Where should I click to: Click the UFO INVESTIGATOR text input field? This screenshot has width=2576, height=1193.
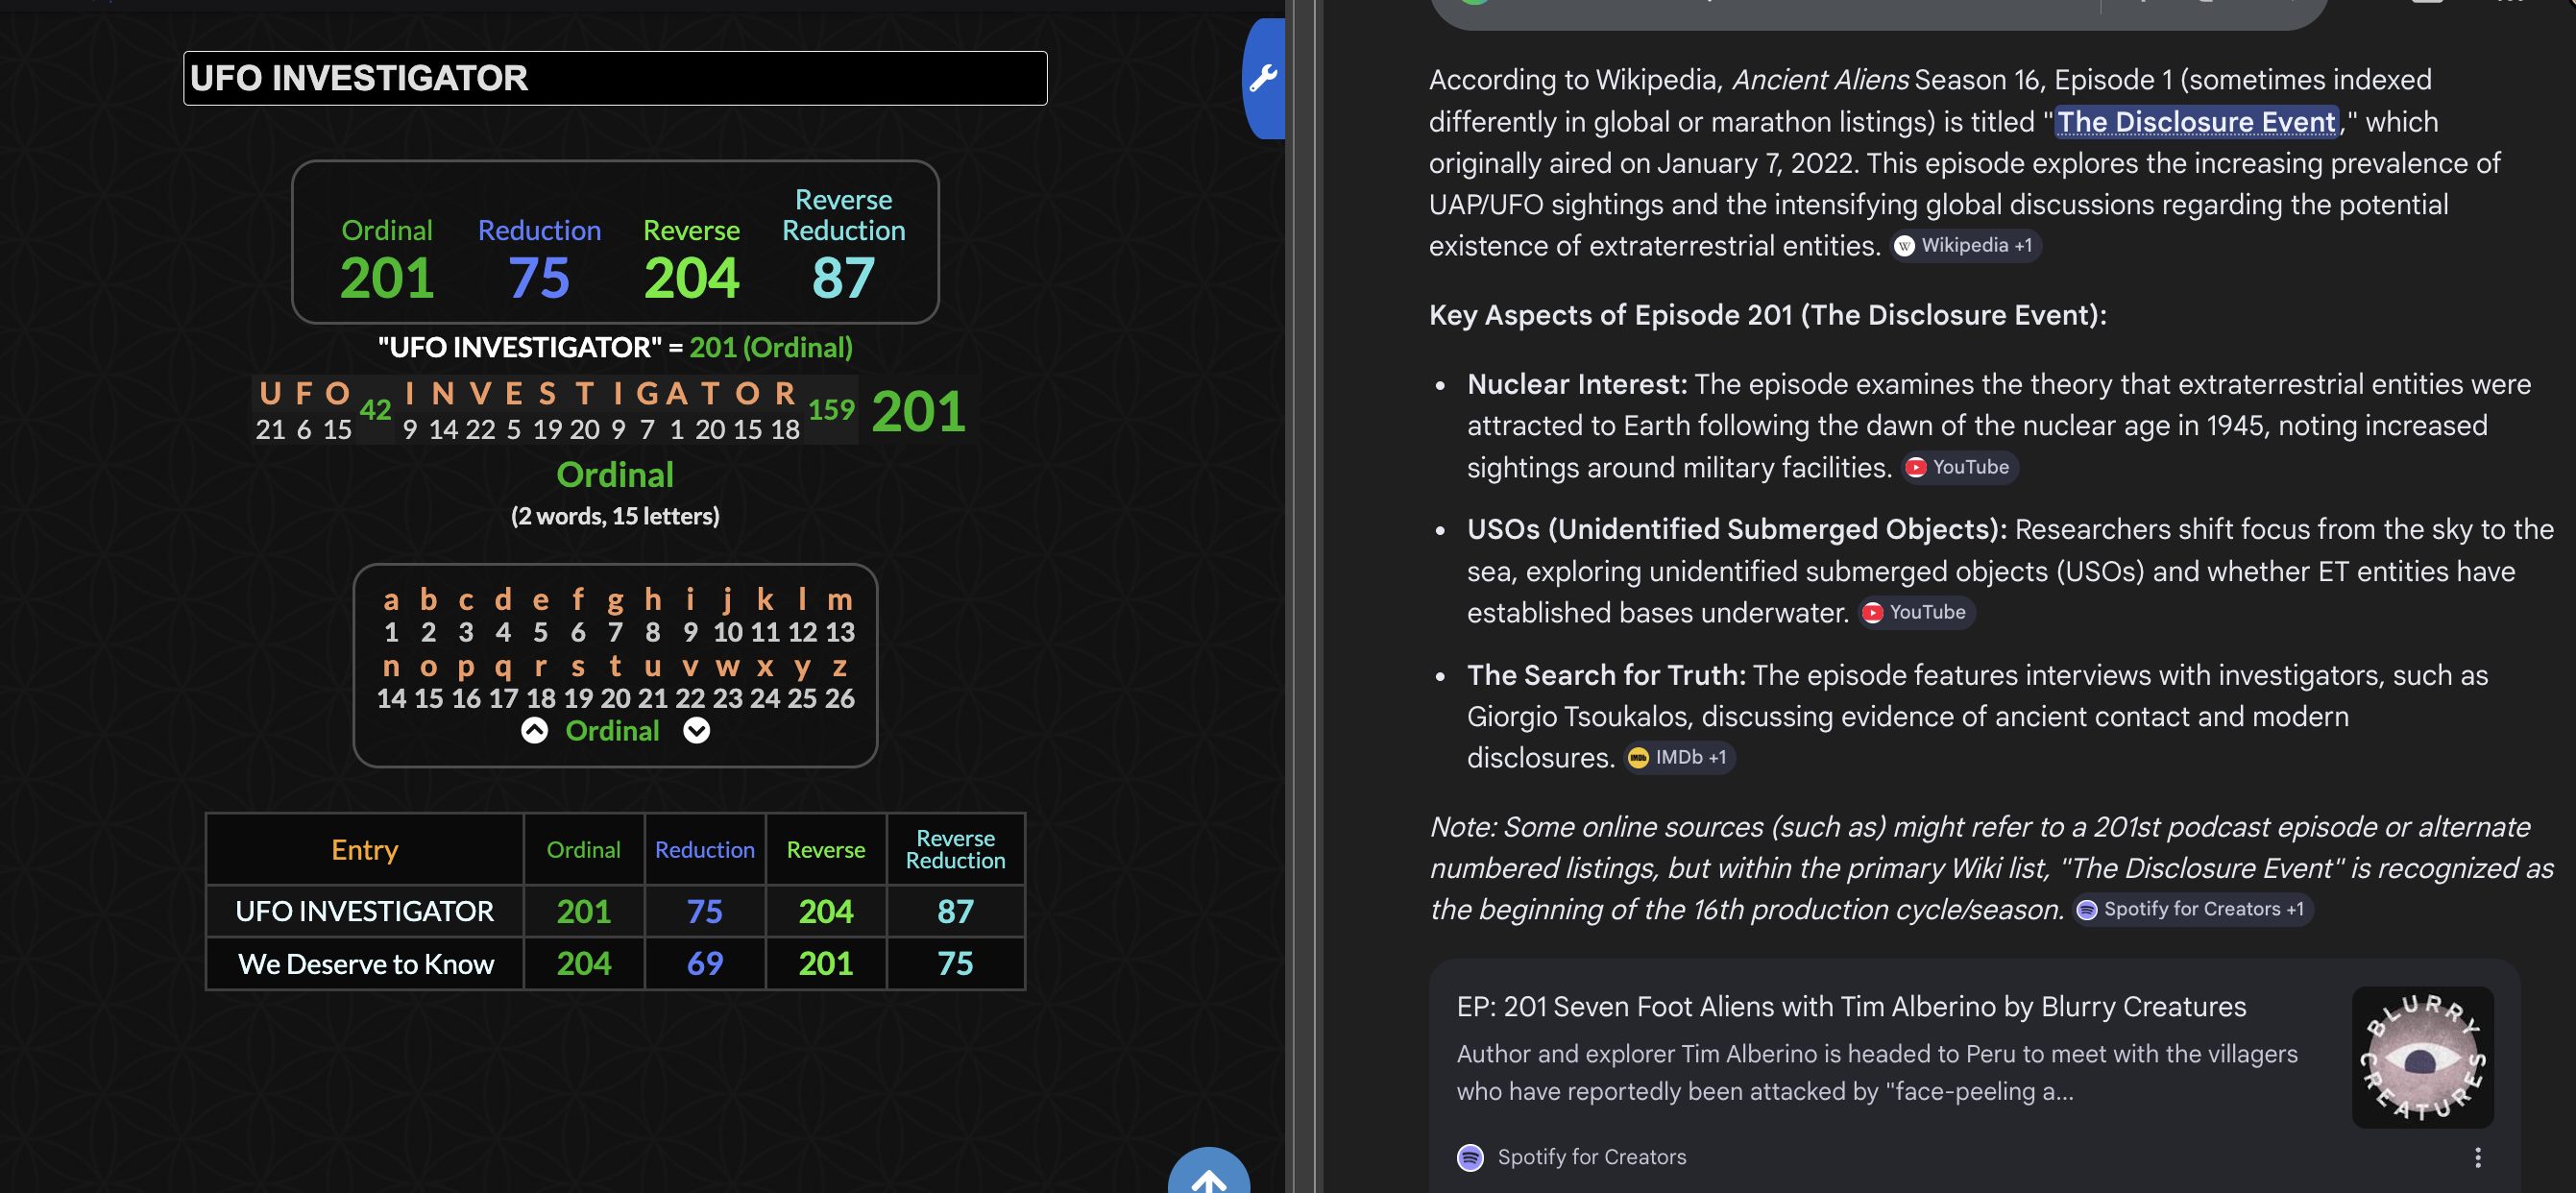(x=615, y=78)
